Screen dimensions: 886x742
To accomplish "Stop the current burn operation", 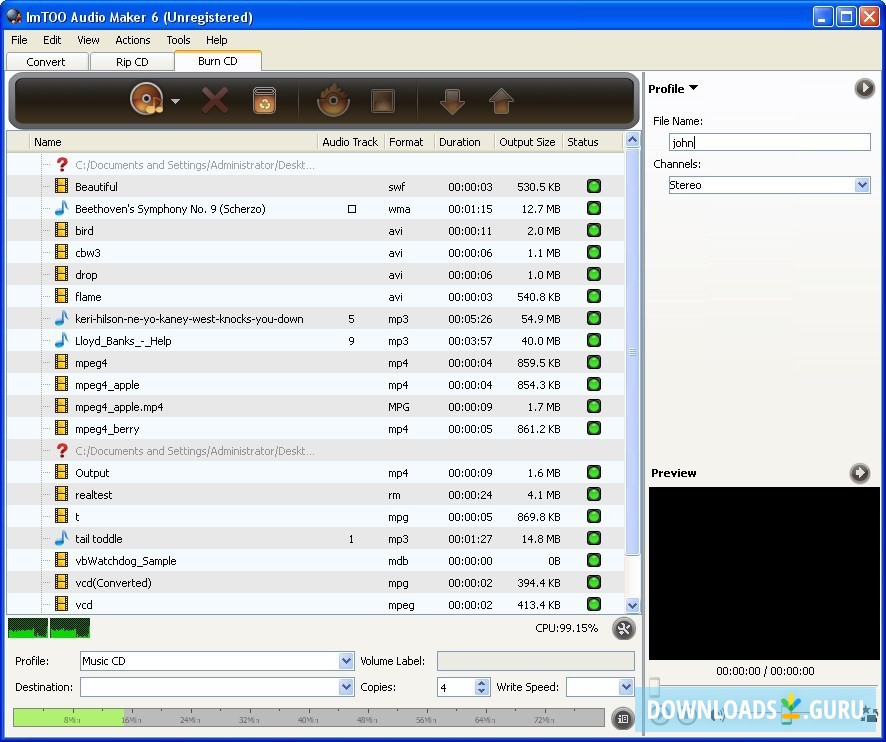I will [x=383, y=100].
